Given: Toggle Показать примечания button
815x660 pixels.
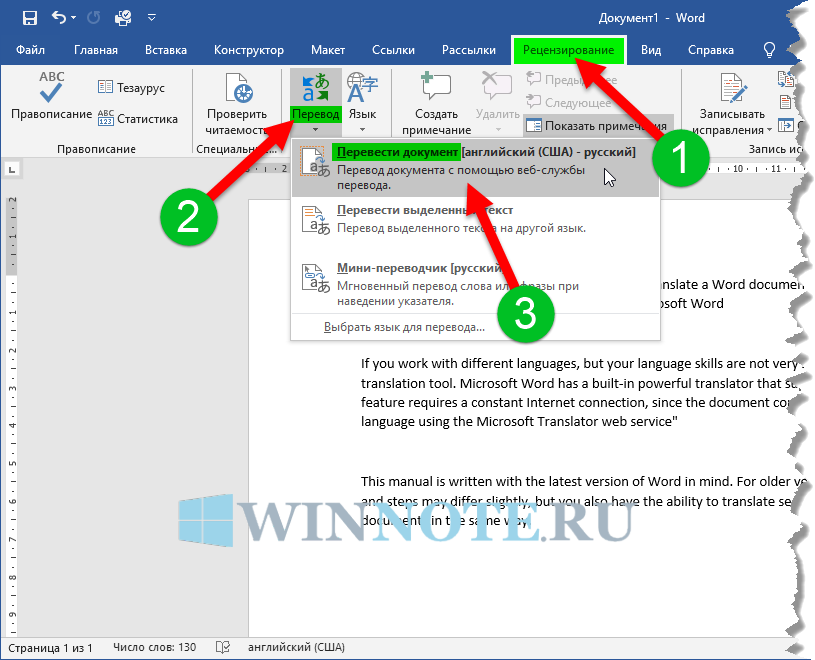Looking at the screenshot, I should pyautogui.click(x=590, y=126).
